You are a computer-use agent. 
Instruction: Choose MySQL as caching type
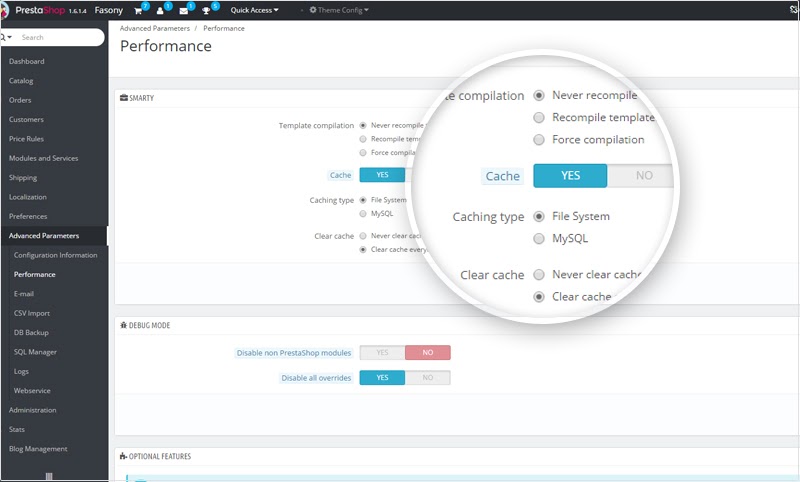click(363, 213)
